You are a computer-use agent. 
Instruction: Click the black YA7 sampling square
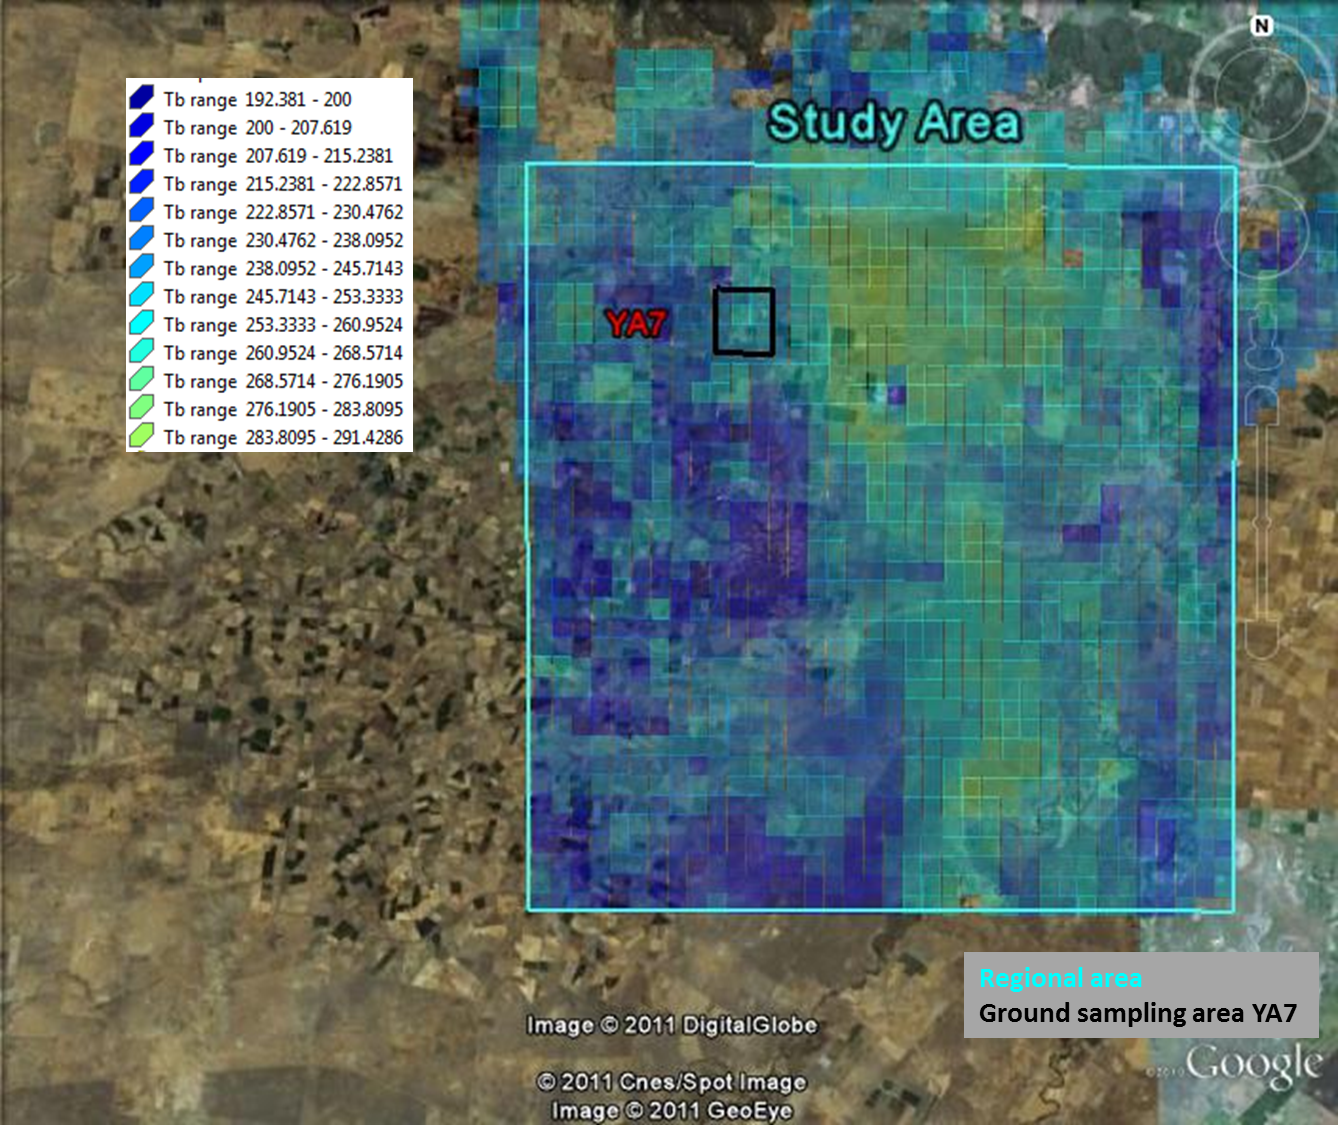(x=743, y=321)
